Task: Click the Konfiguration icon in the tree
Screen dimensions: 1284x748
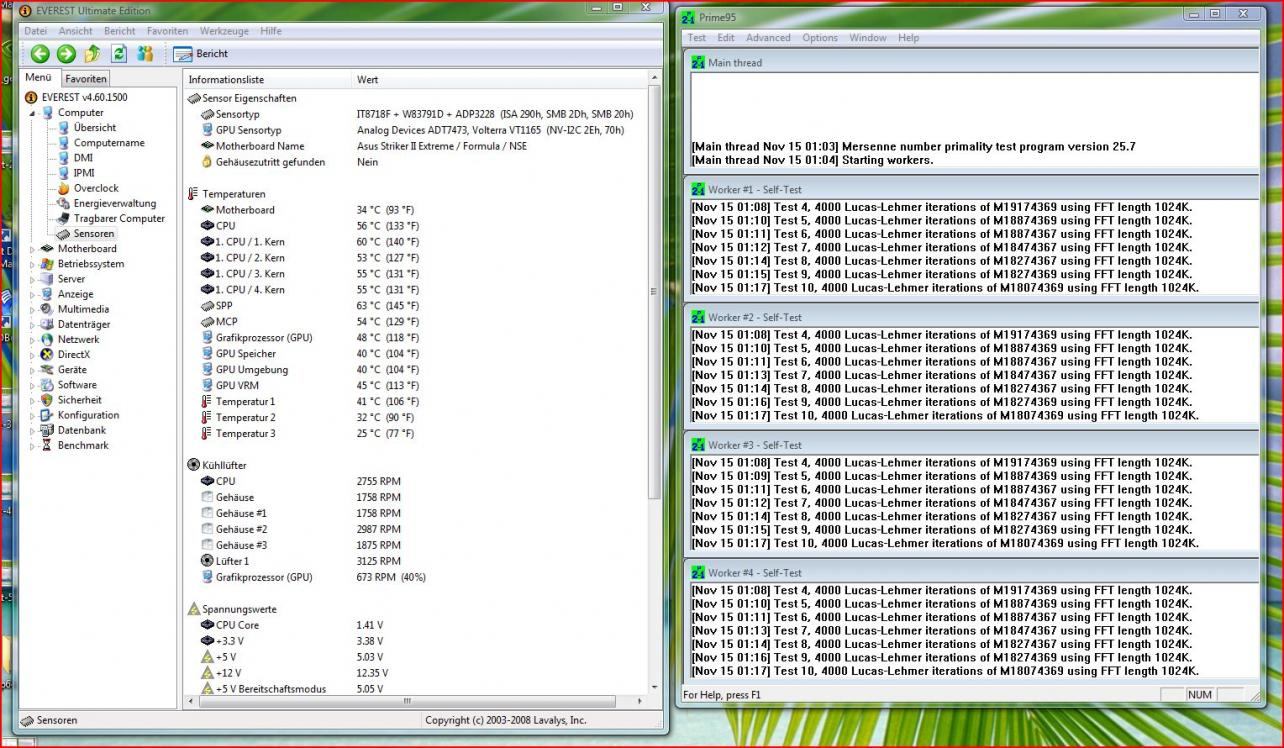Action: [47, 415]
